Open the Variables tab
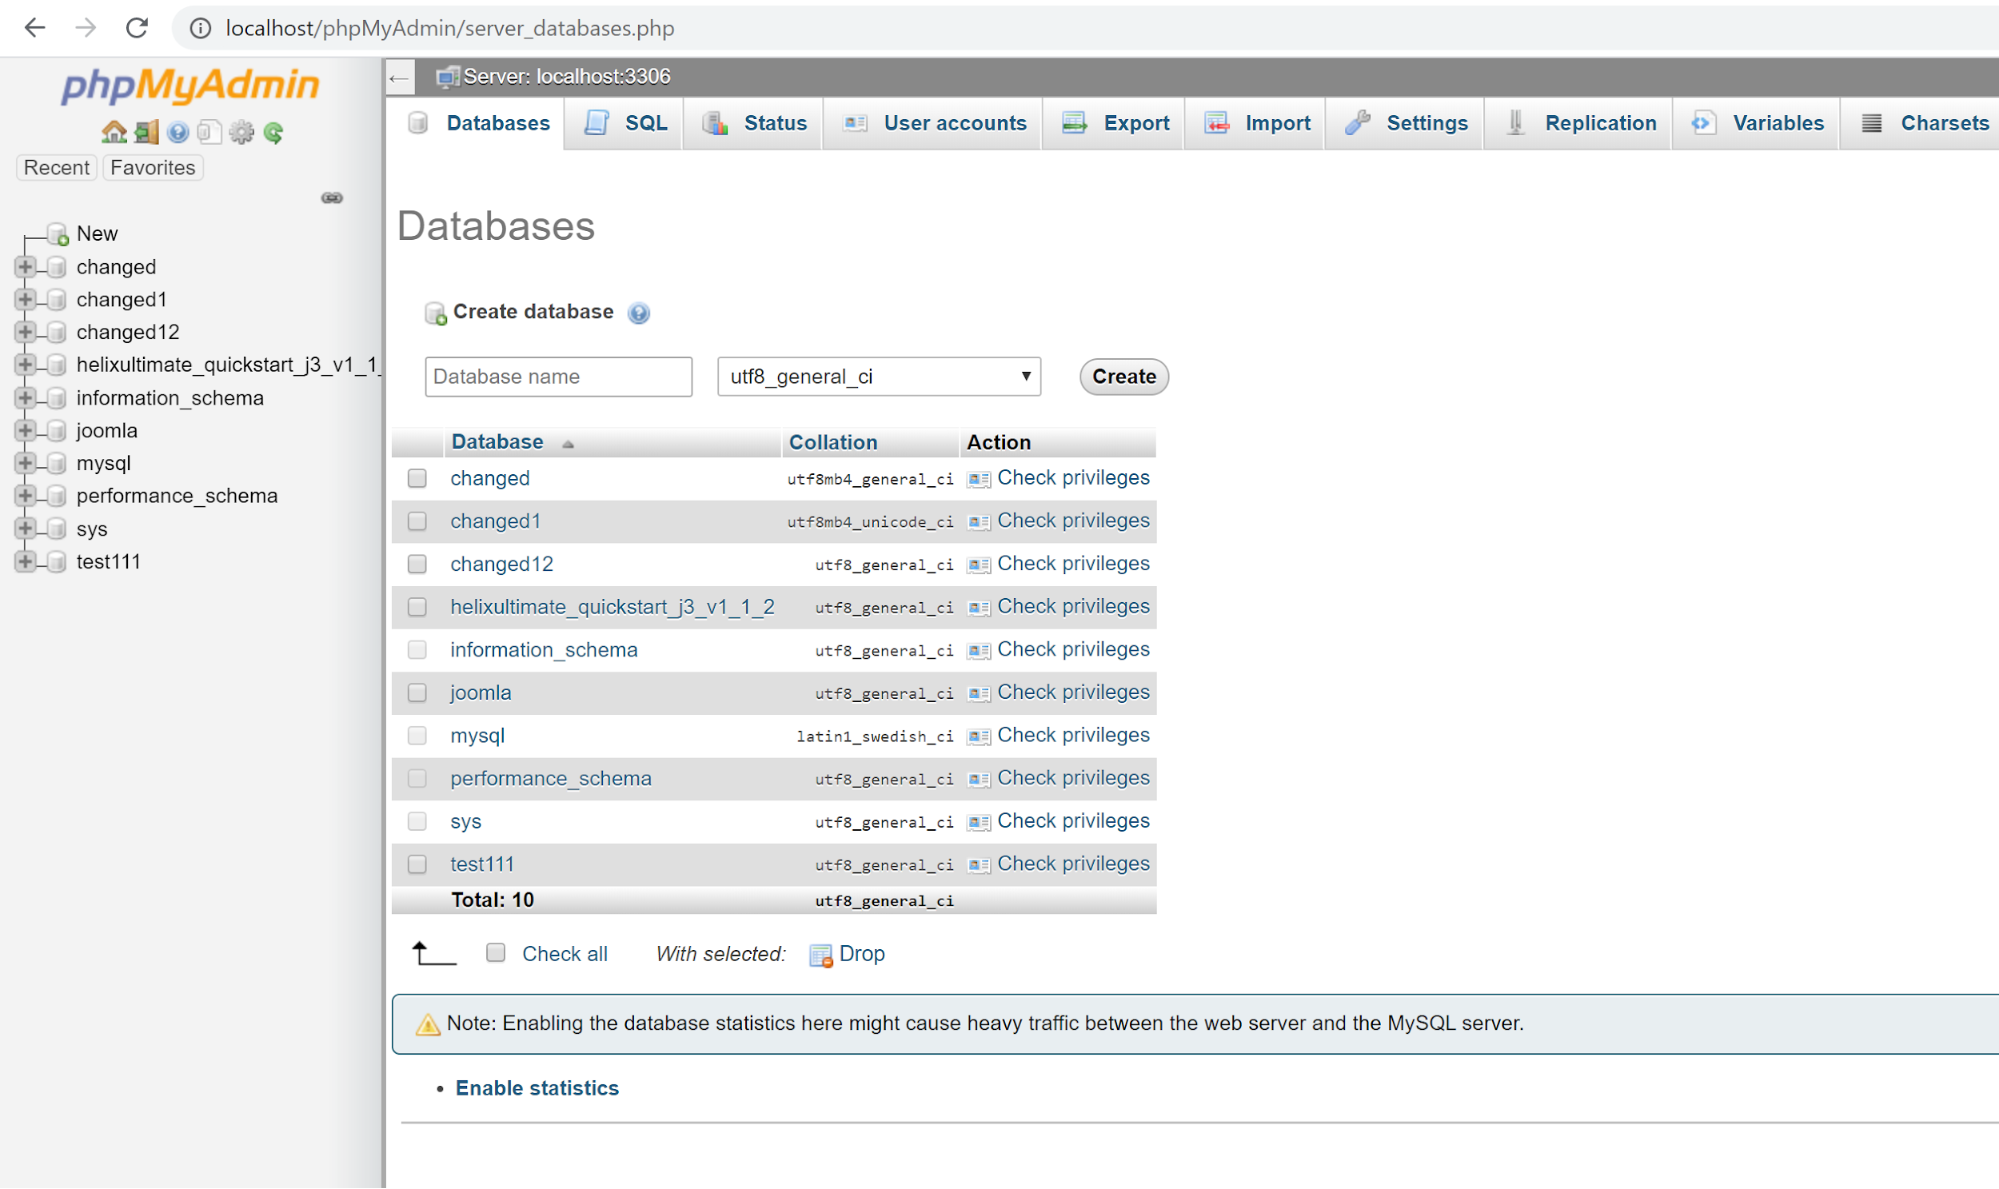1999x1189 pixels. pyautogui.click(x=1757, y=123)
